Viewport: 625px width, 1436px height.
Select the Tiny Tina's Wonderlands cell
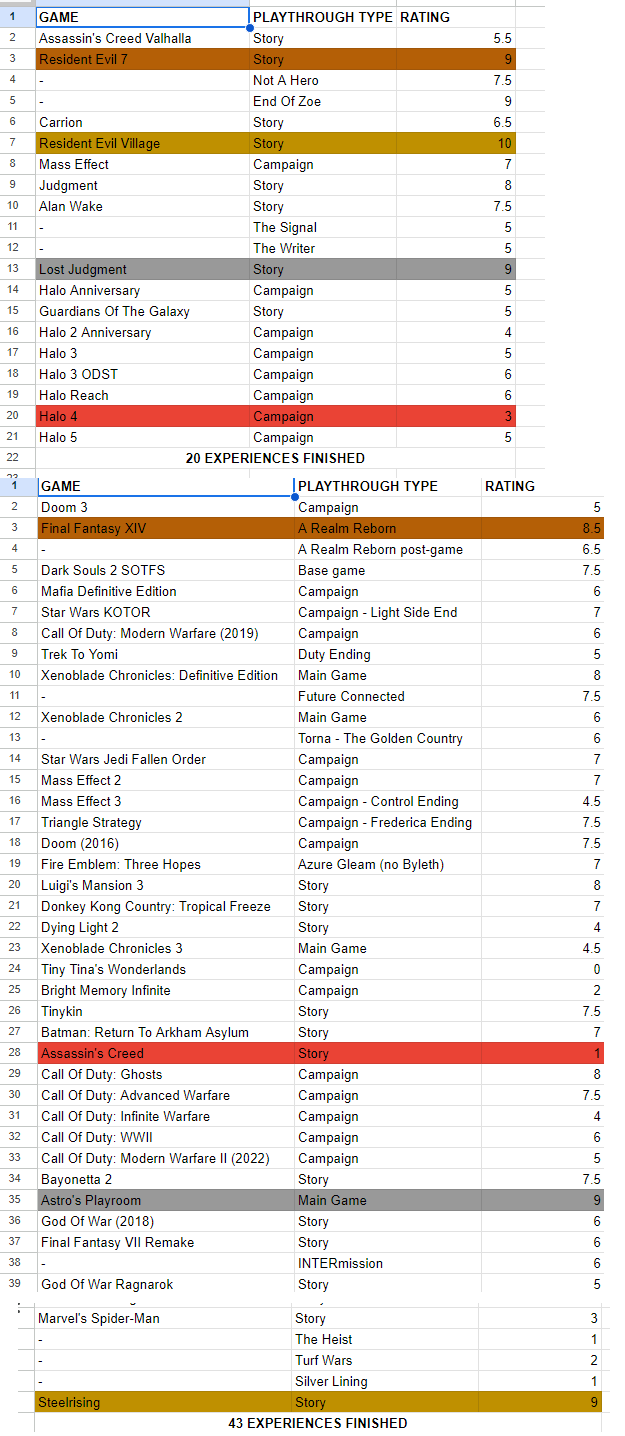(165, 969)
